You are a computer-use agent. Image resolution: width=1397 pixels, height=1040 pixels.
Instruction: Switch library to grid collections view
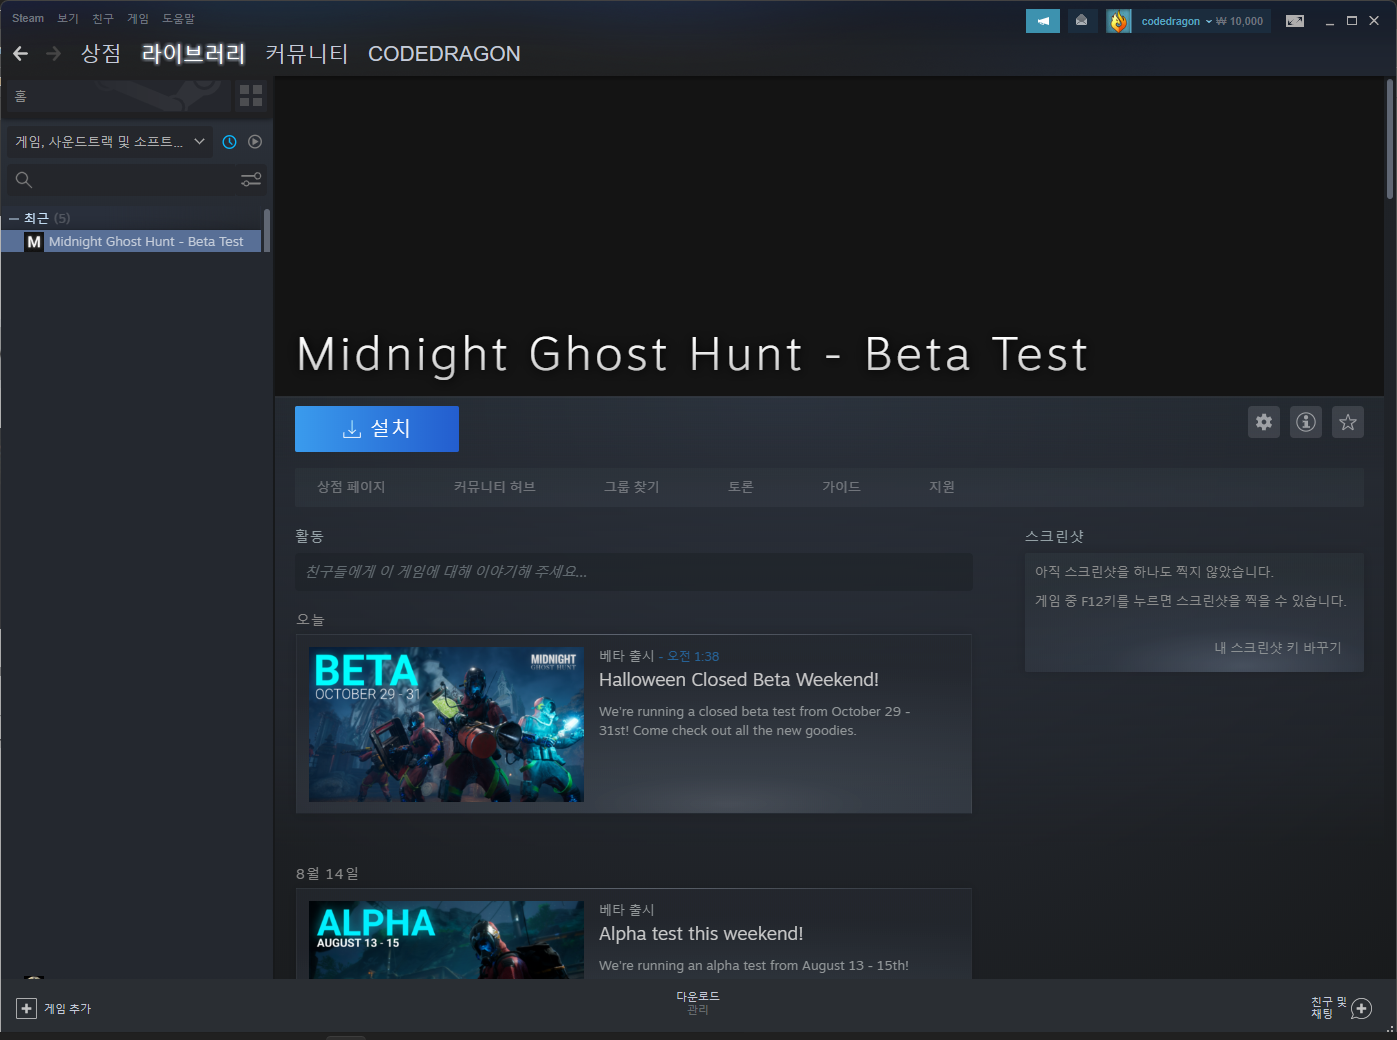pyautogui.click(x=251, y=96)
